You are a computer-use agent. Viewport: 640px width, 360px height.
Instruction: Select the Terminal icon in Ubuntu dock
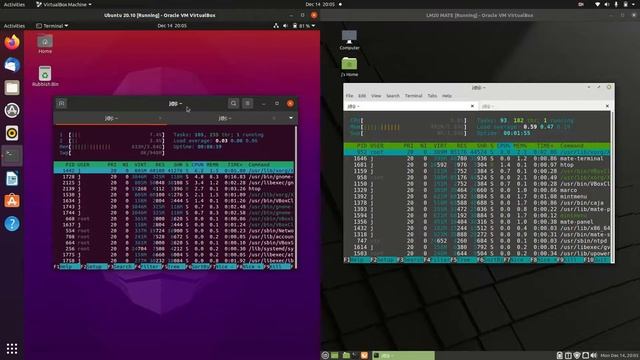click(12, 156)
